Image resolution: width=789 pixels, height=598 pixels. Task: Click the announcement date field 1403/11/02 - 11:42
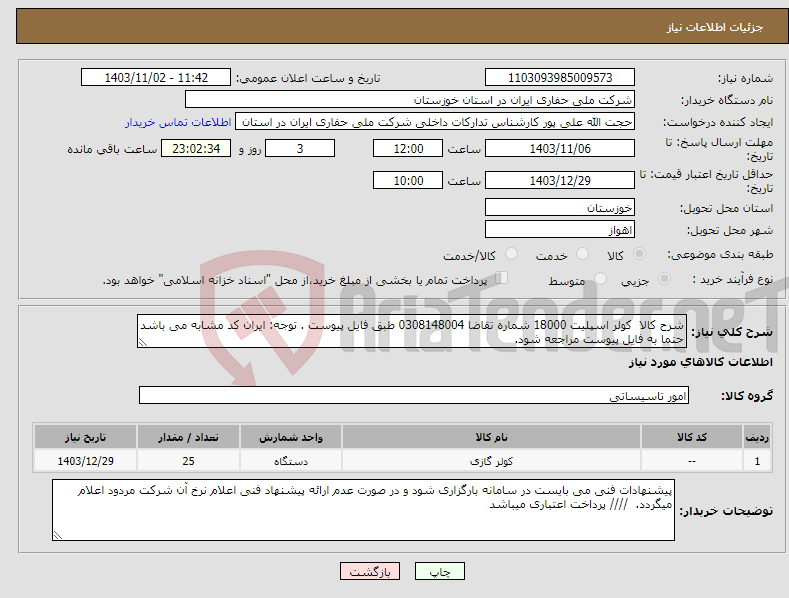(156, 78)
